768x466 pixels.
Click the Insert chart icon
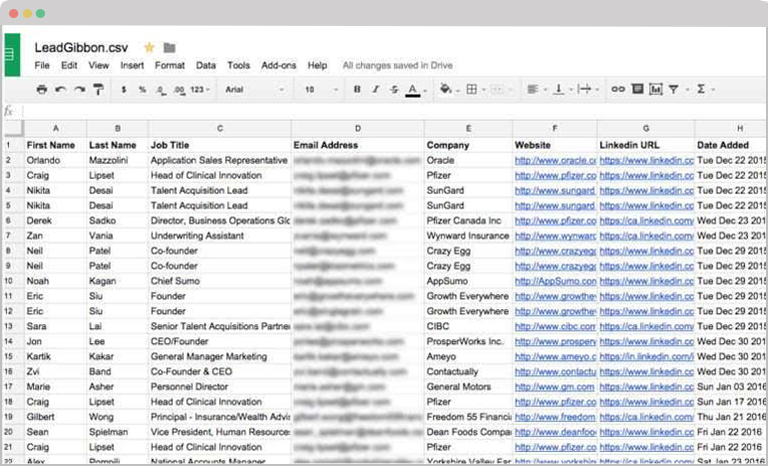pyautogui.click(x=655, y=89)
